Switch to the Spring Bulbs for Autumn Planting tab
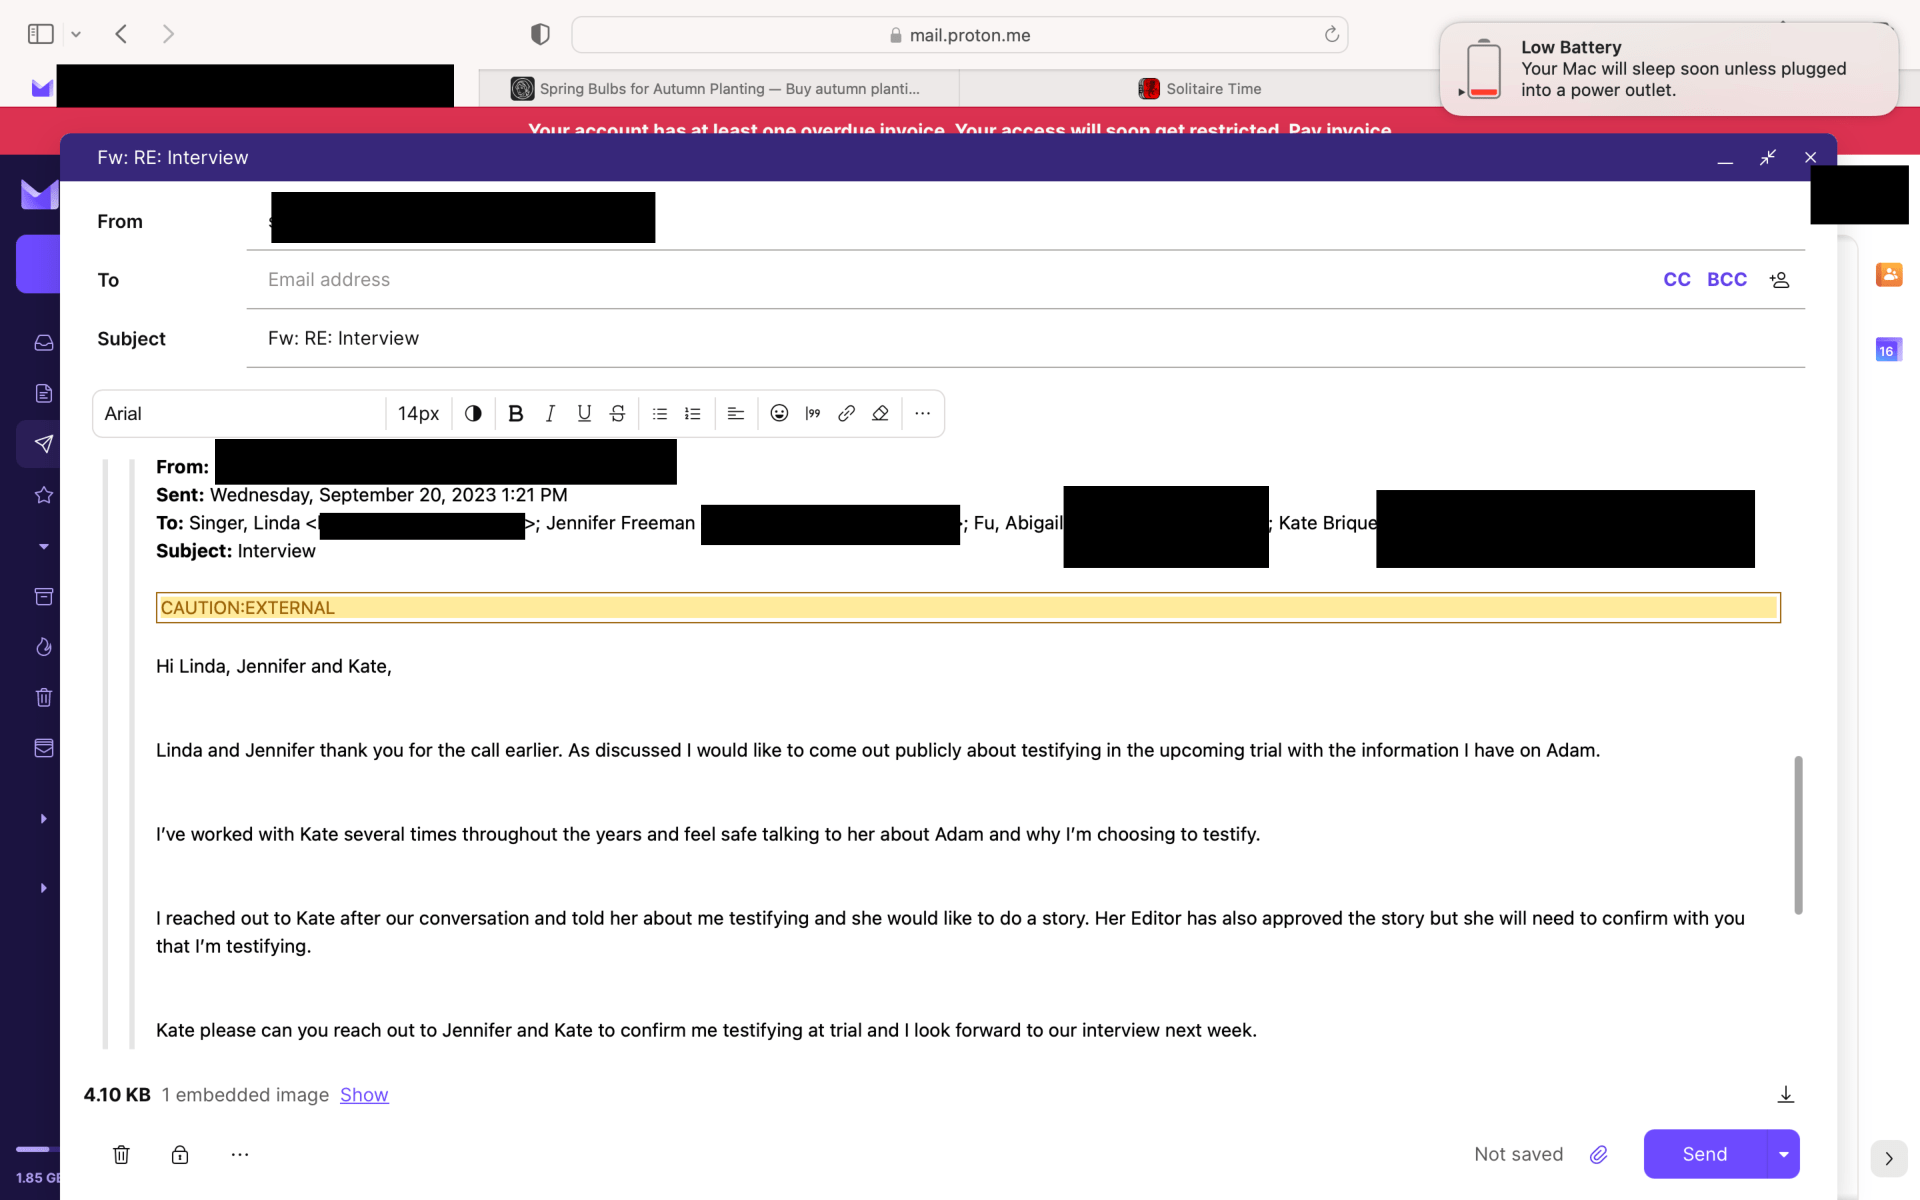 [x=718, y=89]
